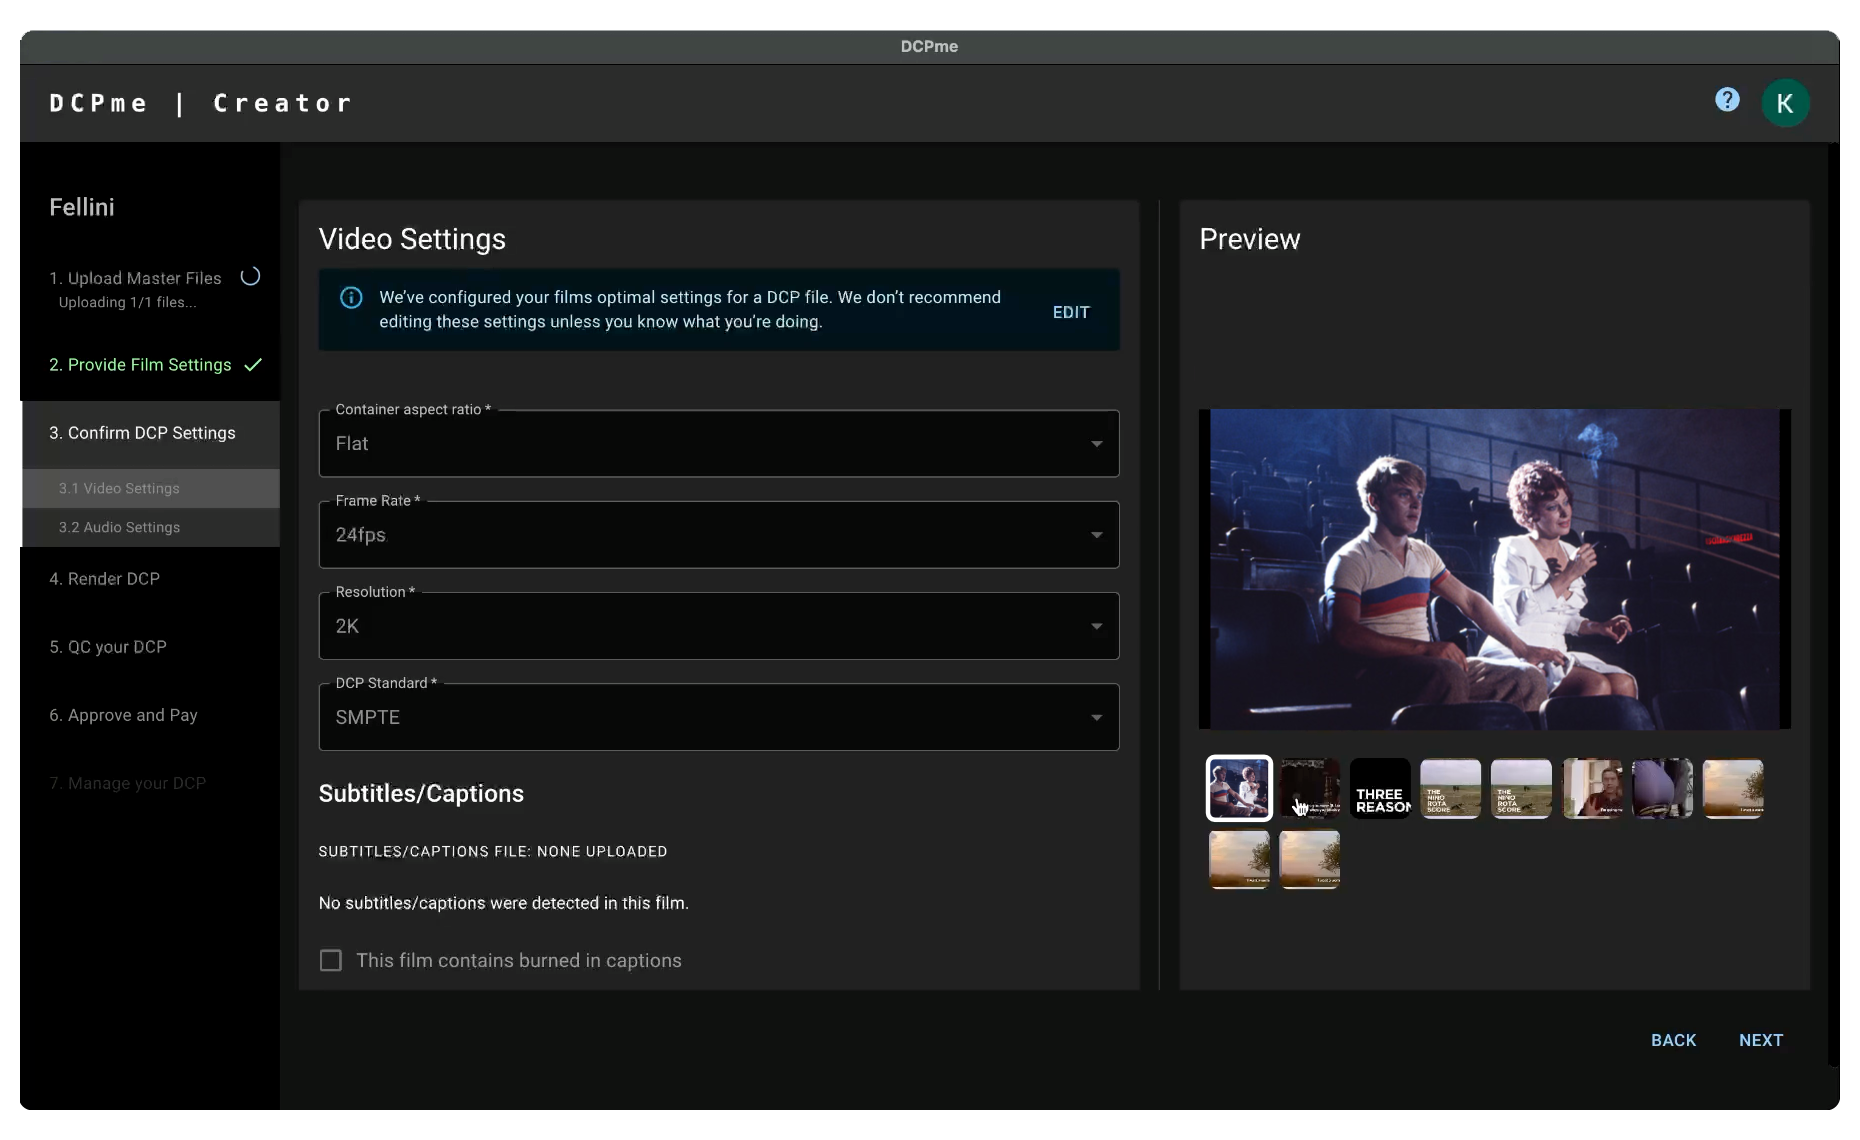Select the last sunset tree thumbnail
Image resolution: width=1860 pixels, height=1140 pixels.
point(1310,859)
